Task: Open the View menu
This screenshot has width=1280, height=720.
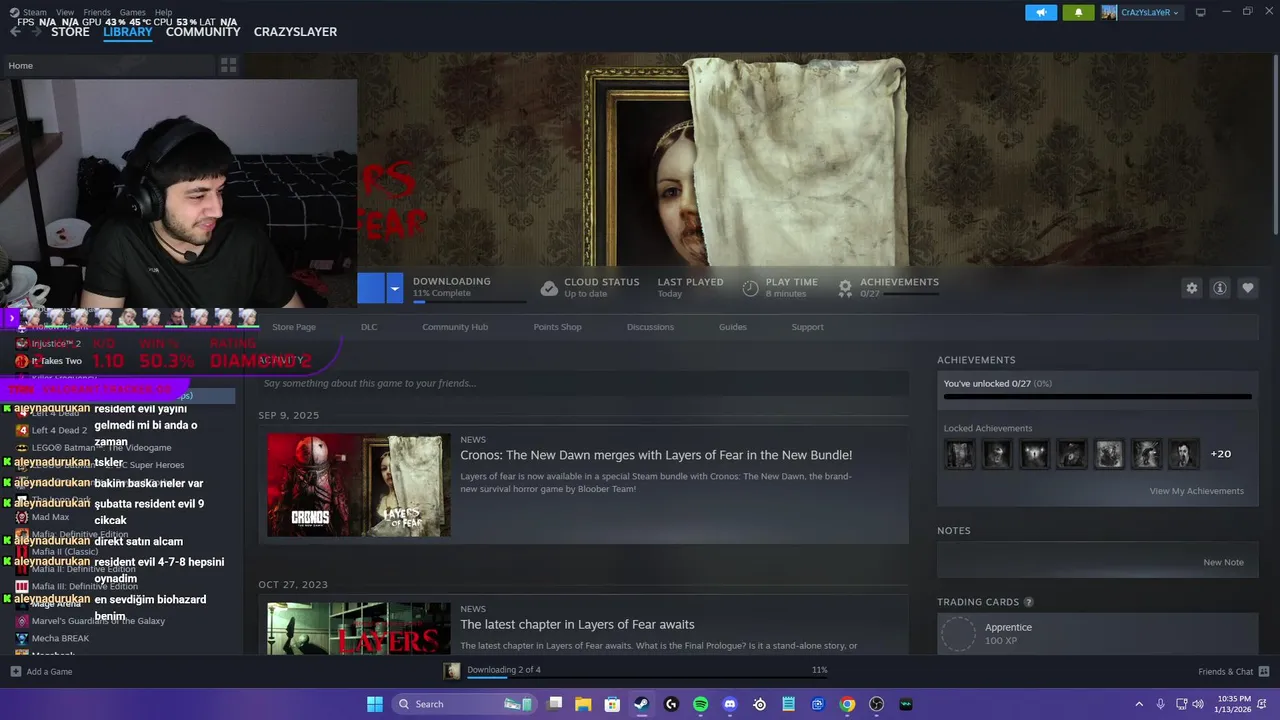Action: [65, 12]
